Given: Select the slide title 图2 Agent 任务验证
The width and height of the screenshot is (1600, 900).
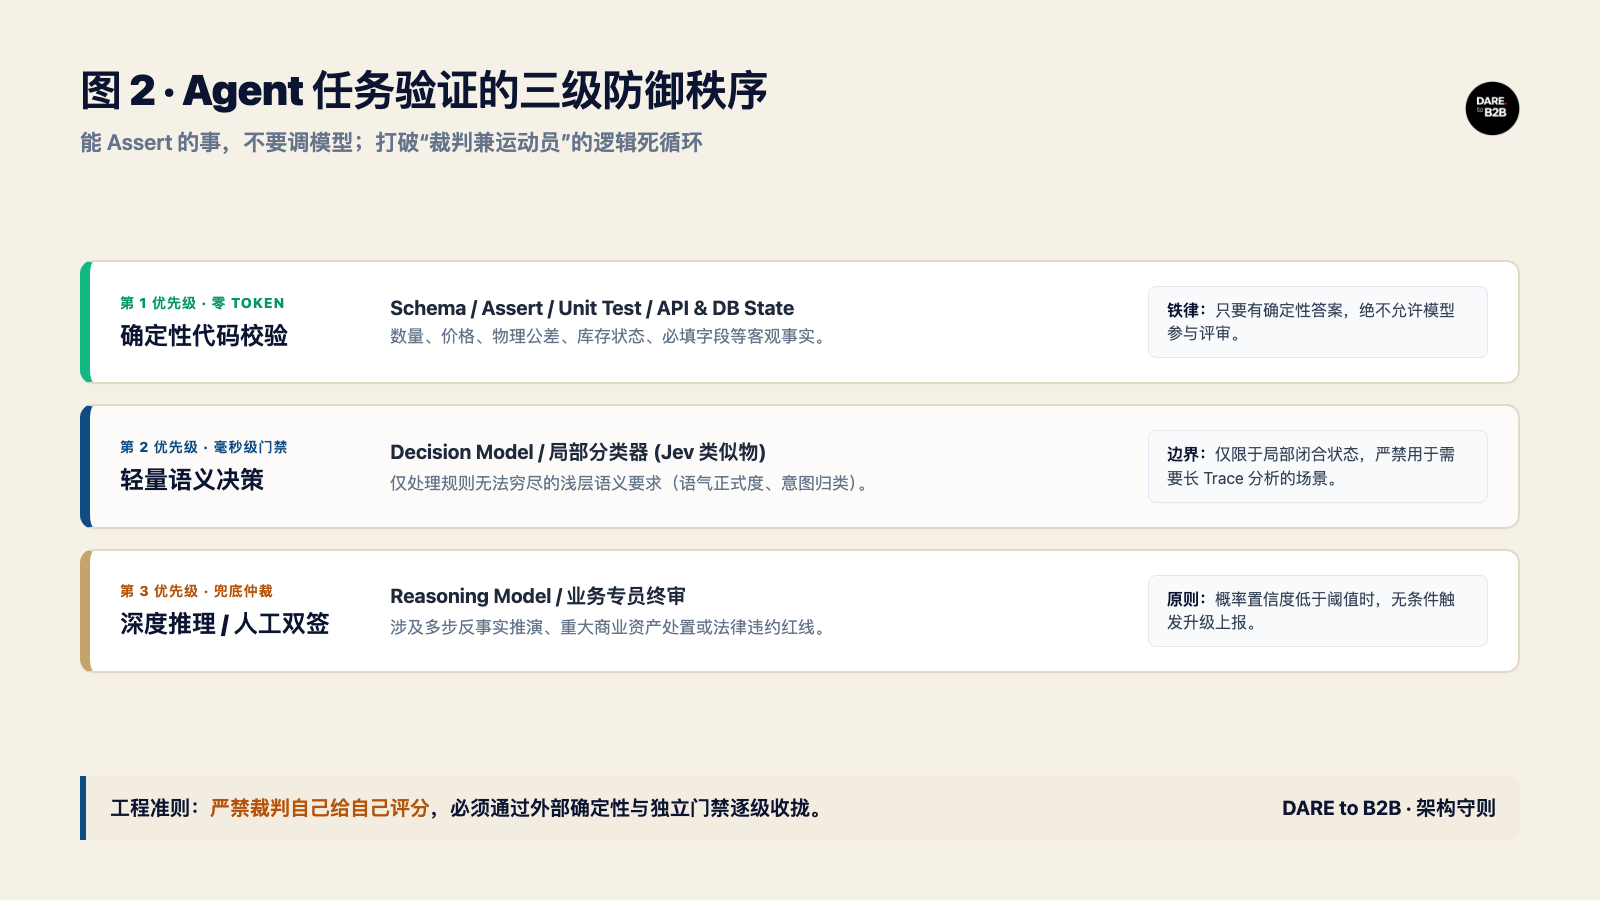Looking at the screenshot, I should pos(424,91).
